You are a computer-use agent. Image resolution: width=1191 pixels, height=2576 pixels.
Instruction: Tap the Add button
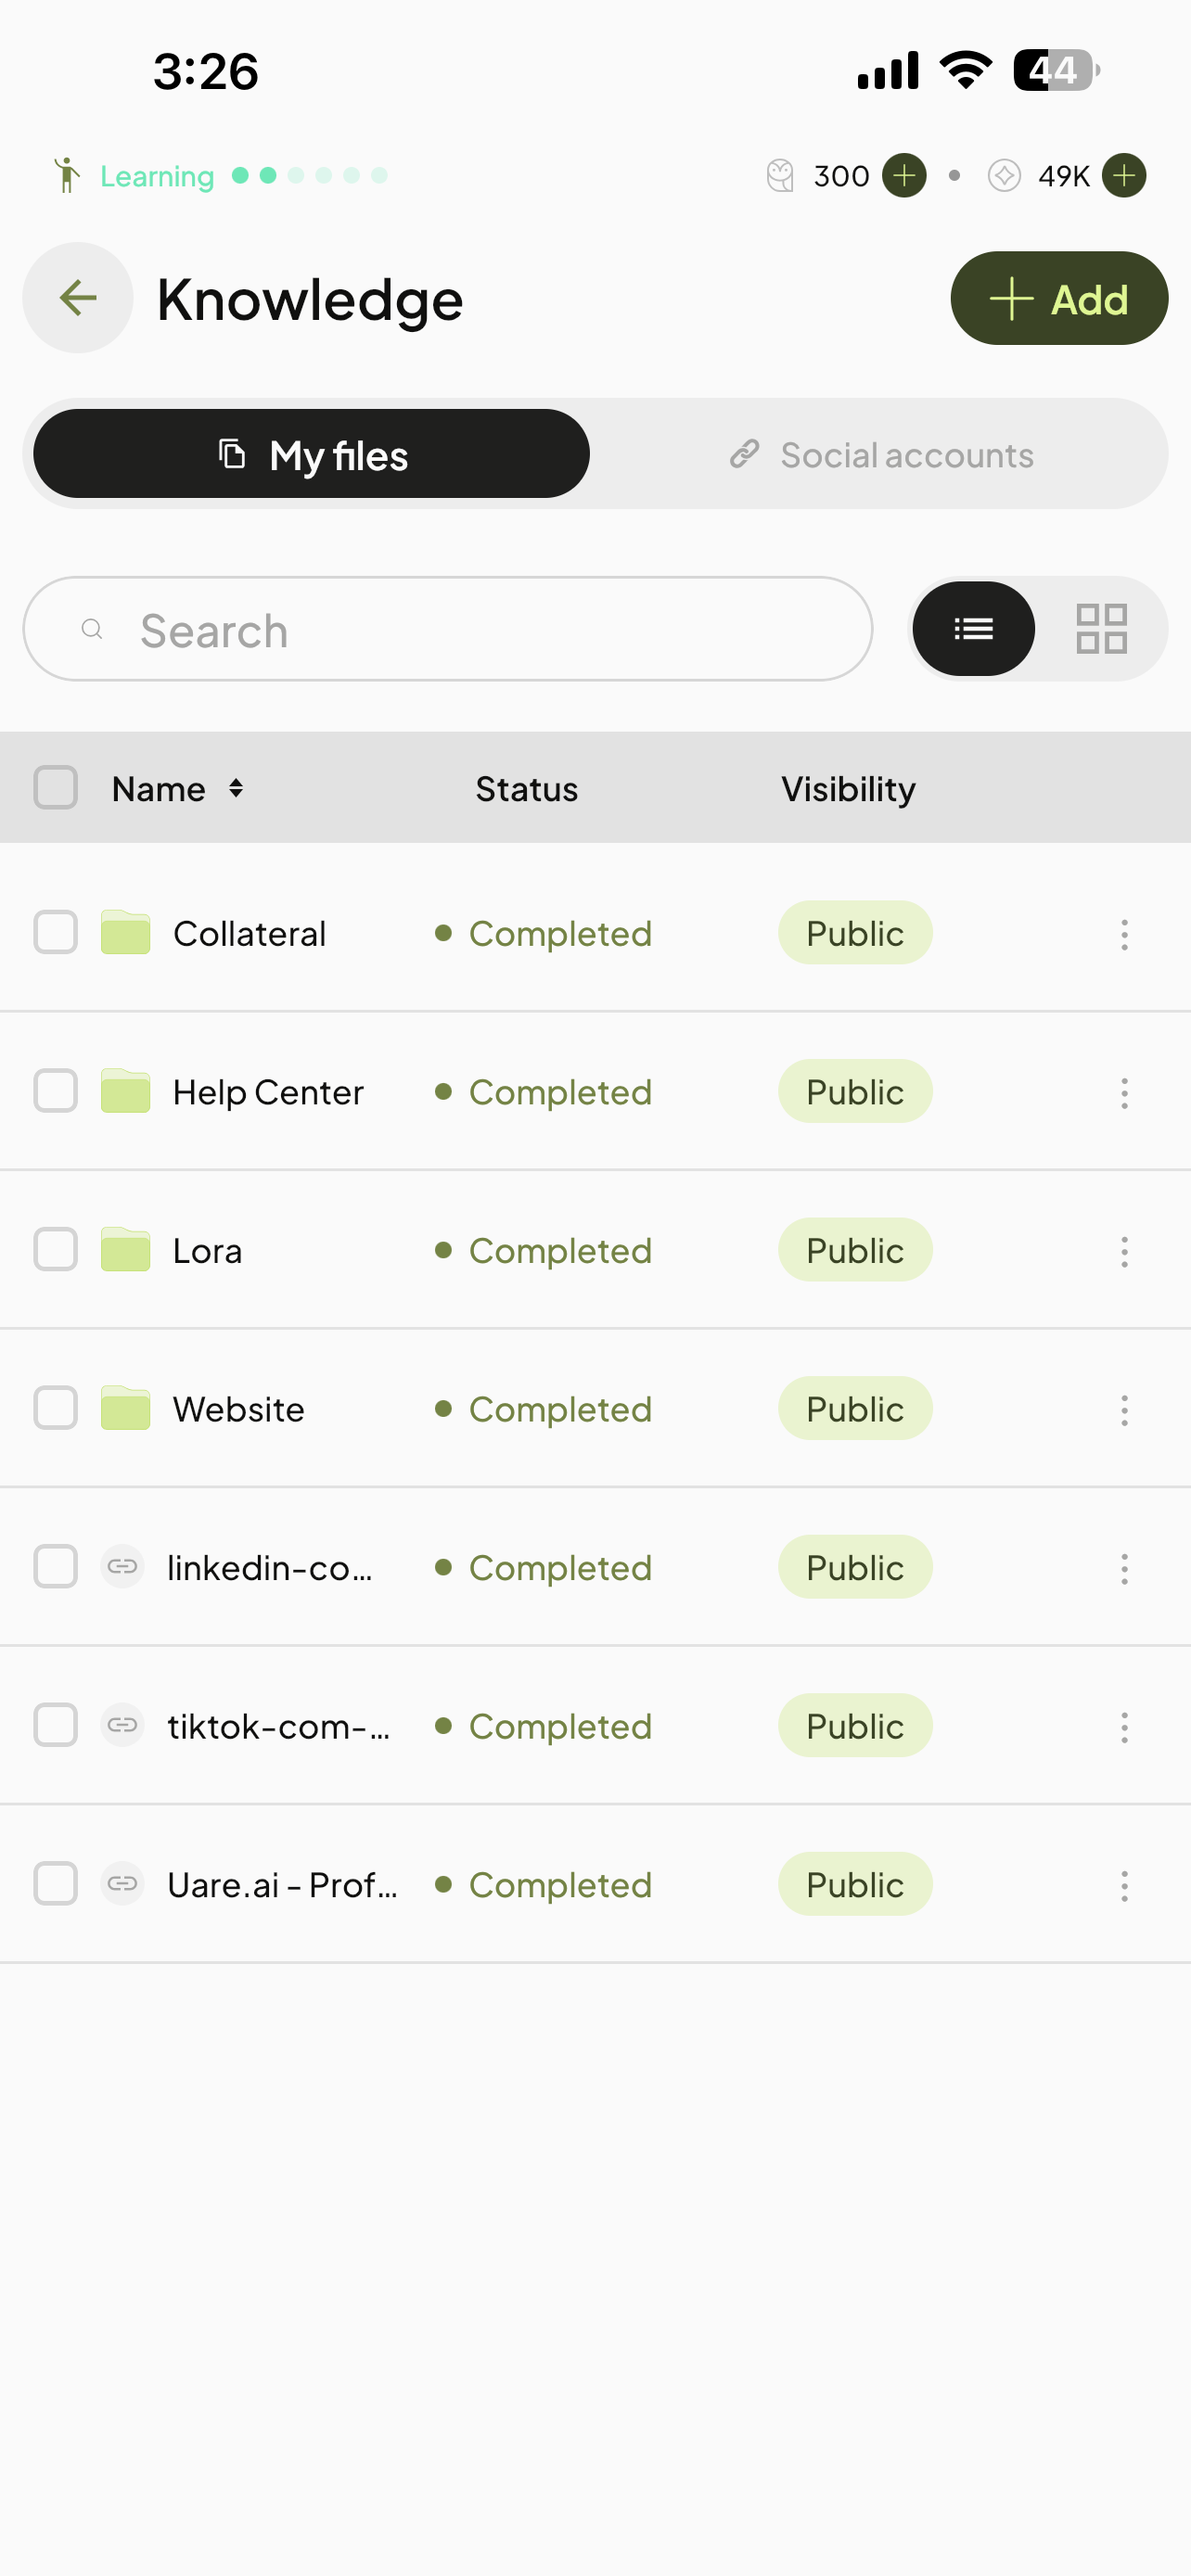point(1059,298)
